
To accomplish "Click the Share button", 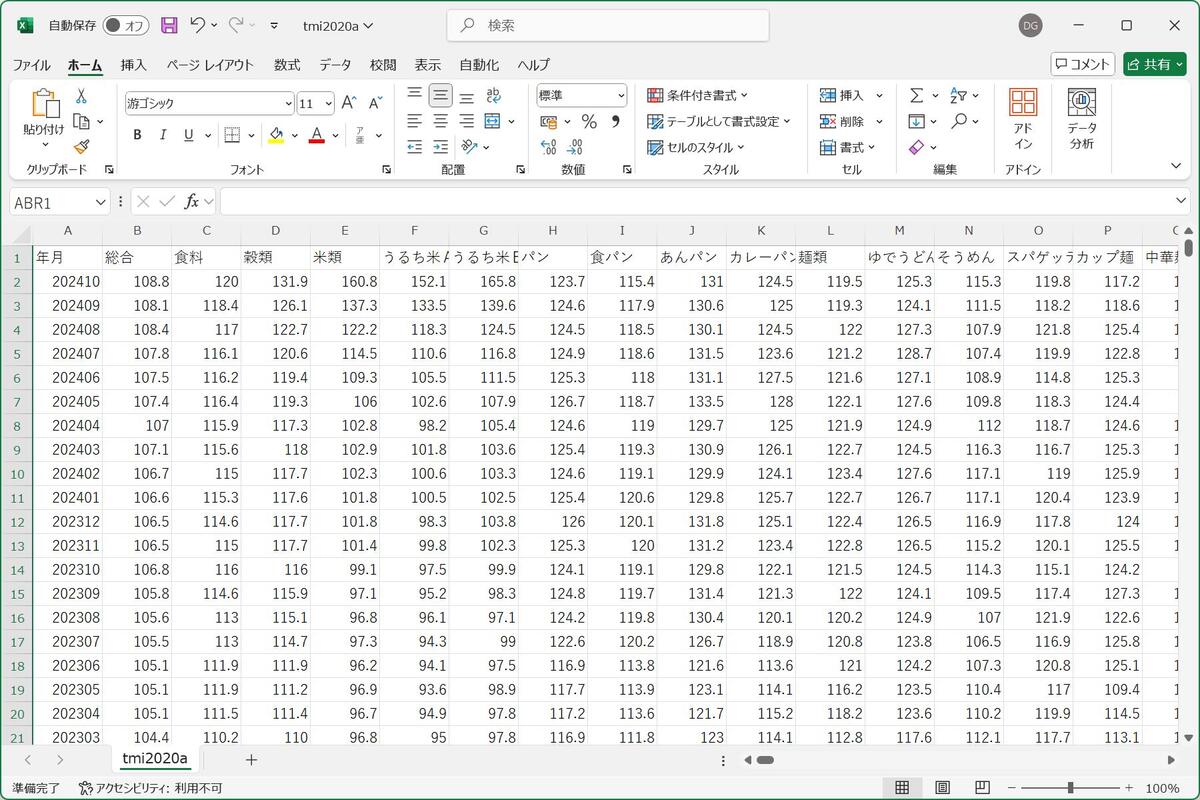I will 1154,64.
